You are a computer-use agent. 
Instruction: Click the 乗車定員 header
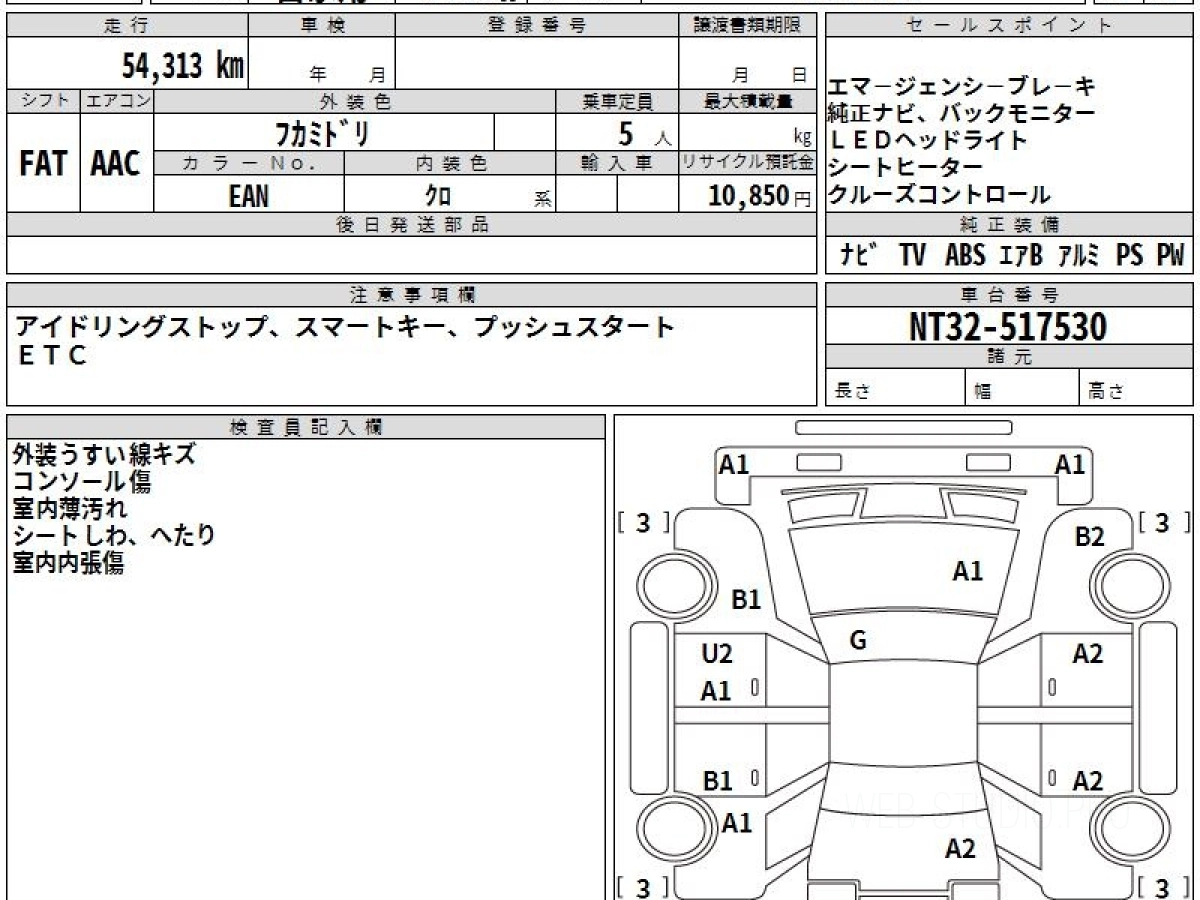(x=617, y=101)
